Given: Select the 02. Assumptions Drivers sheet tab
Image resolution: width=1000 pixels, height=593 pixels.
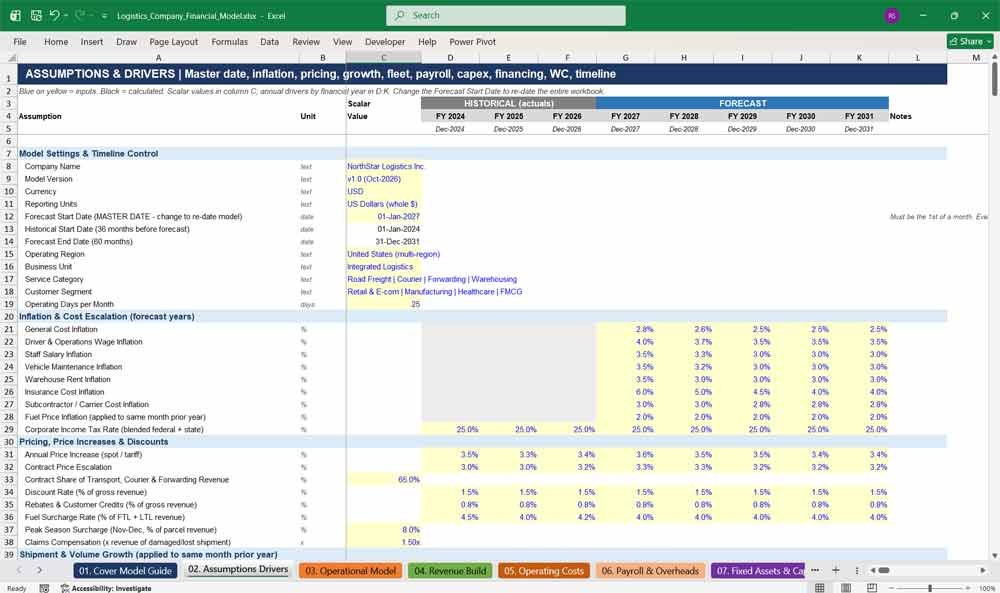Looking at the screenshot, I should click(x=238, y=569).
